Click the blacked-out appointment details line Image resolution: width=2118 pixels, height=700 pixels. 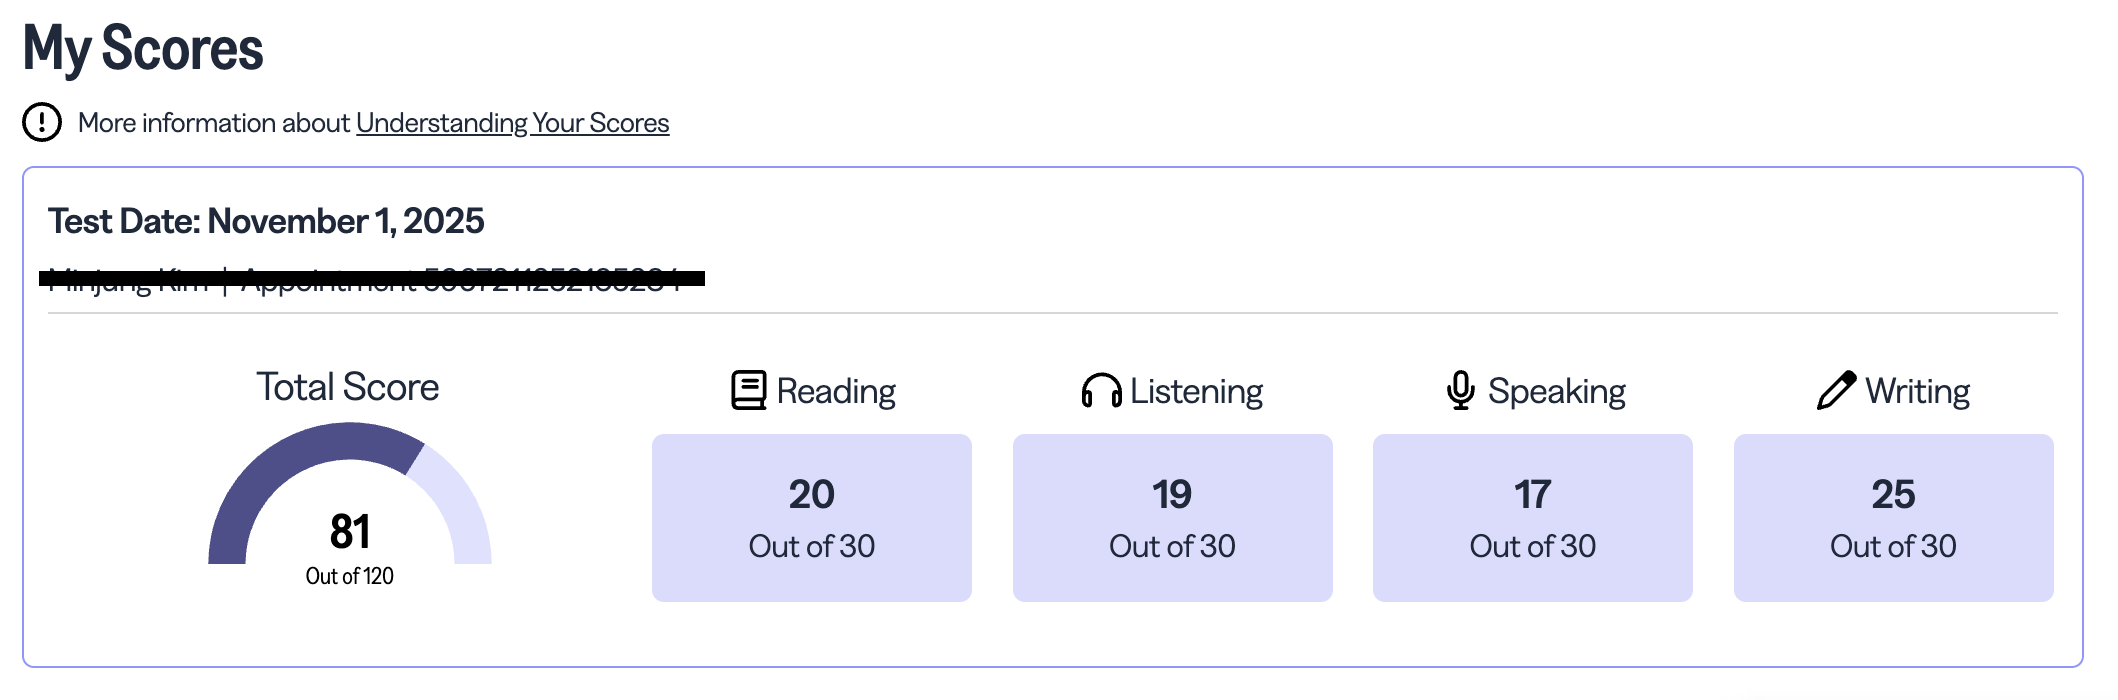(371, 278)
